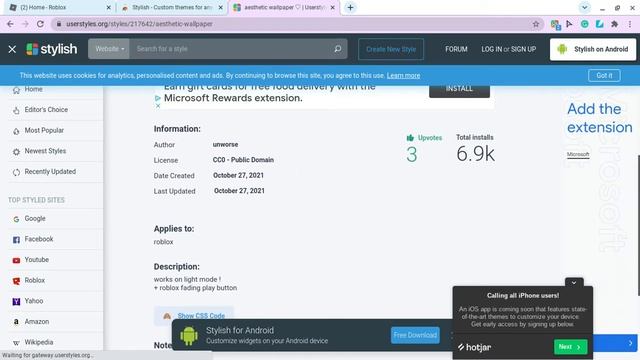This screenshot has height=360, width=640.
Task: Click Free Download for Stylish Android
Action: tap(415, 335)
